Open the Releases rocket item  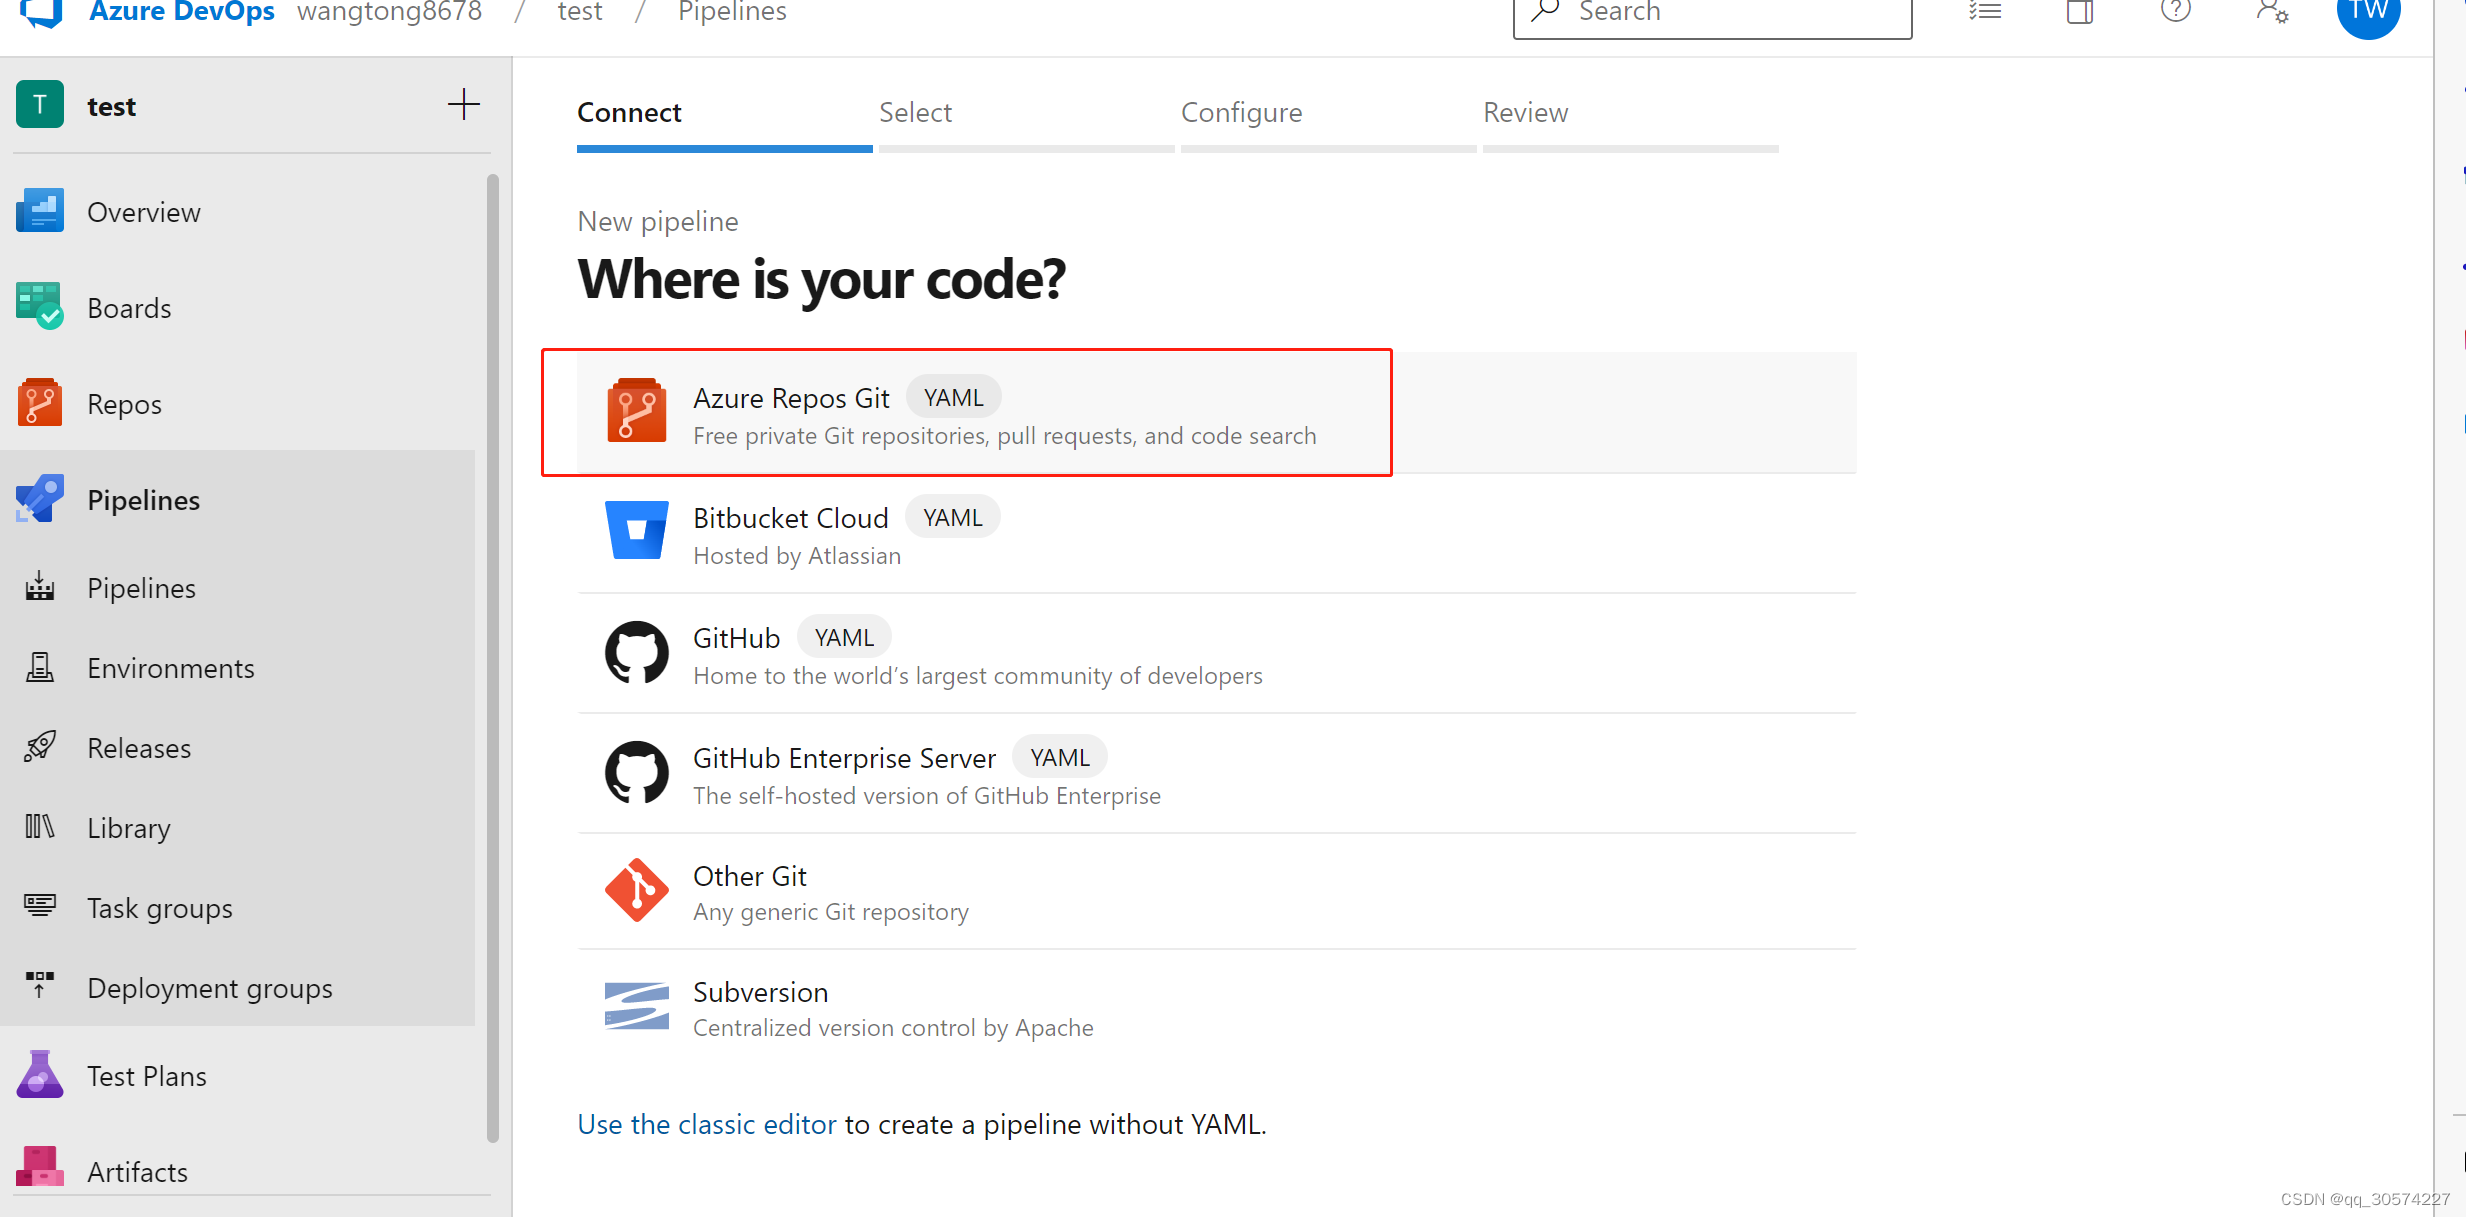click(x=139, y=748)
